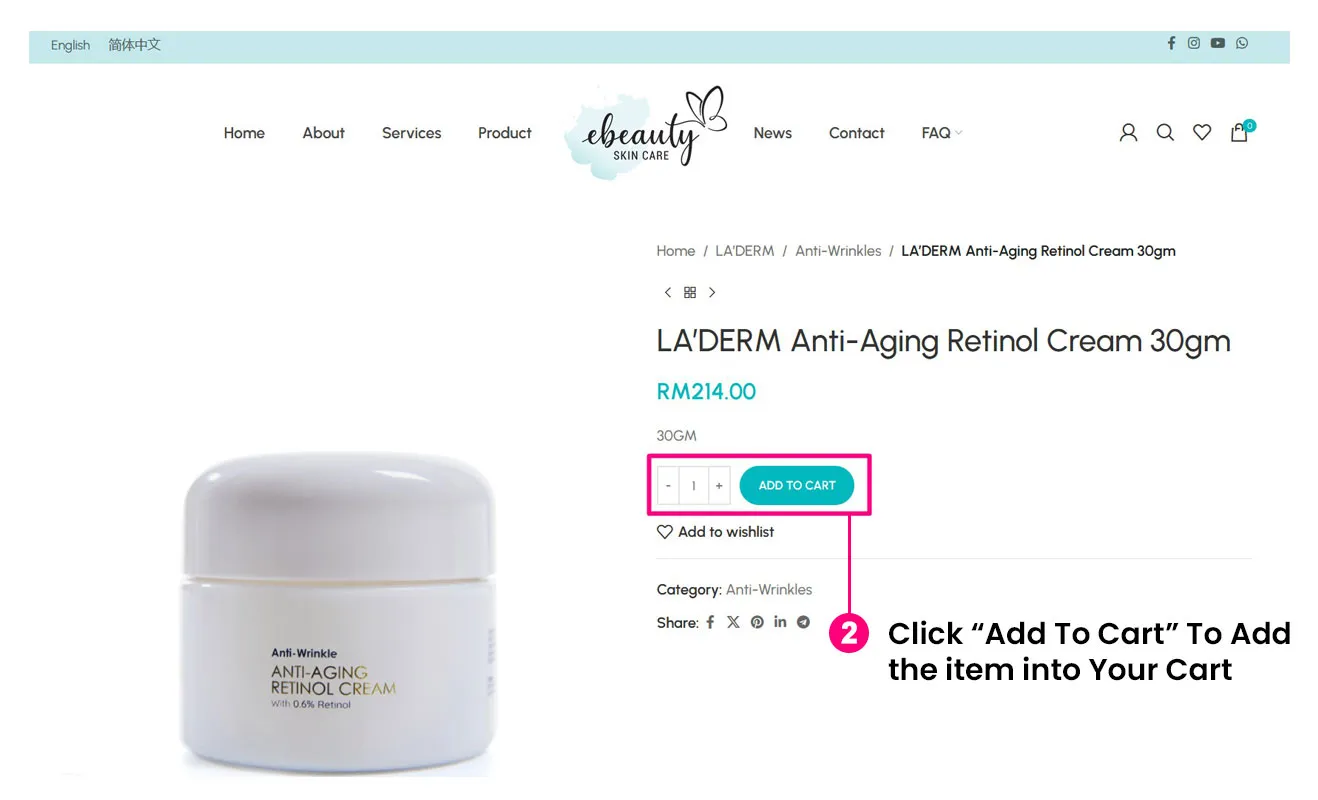Click the ADD TO CART button
The width and height of the screenshot is (1318, 800).
[796, 485]
